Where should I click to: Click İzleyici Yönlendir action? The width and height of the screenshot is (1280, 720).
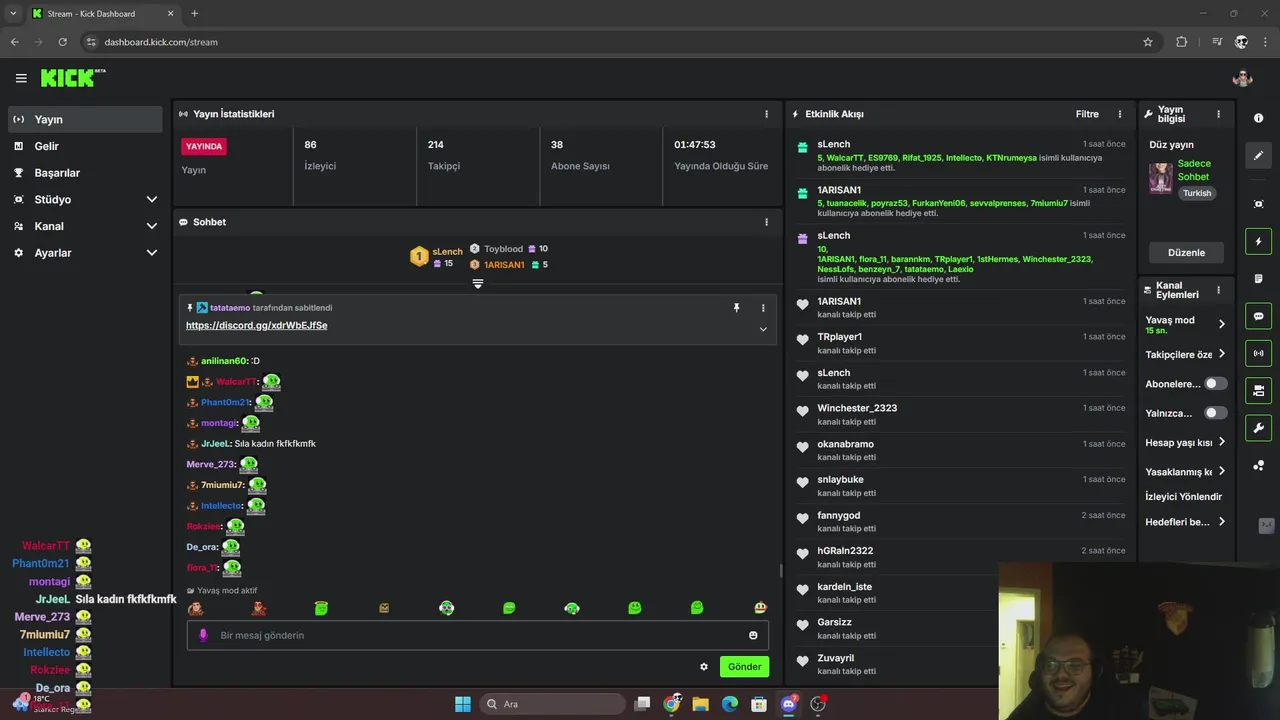(x=1184, y=496)
